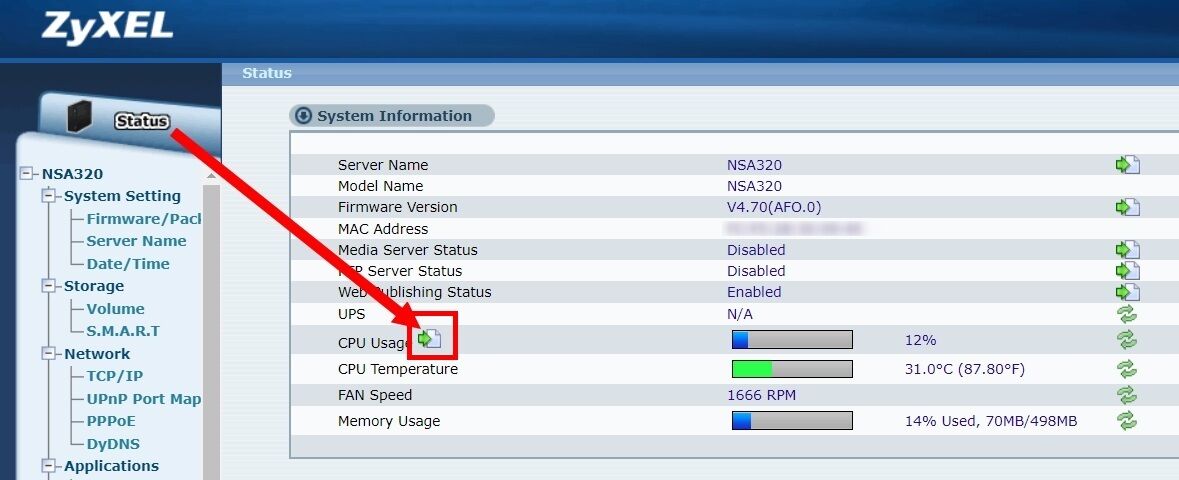Refresh the Memory Usage reading
This screenshot has width=1179, height=480.
click(x=1126, y=421)
